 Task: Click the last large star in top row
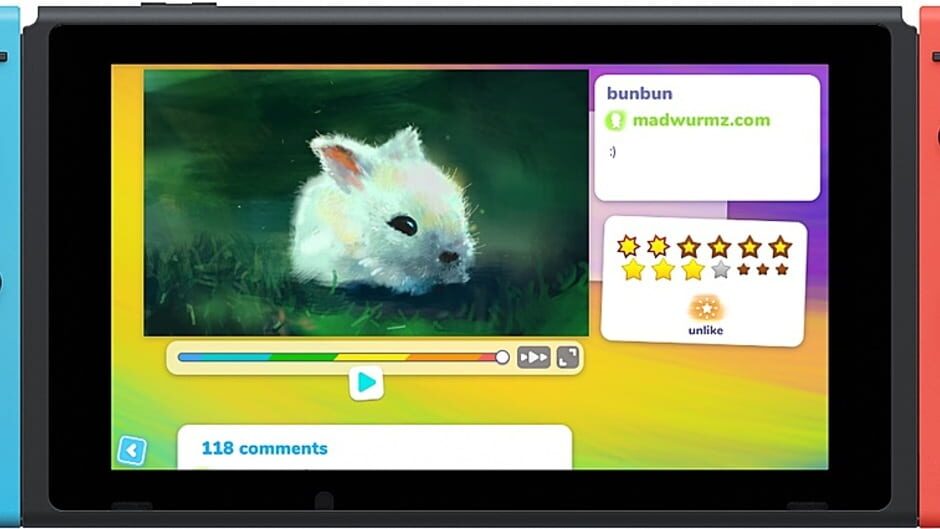780,247
